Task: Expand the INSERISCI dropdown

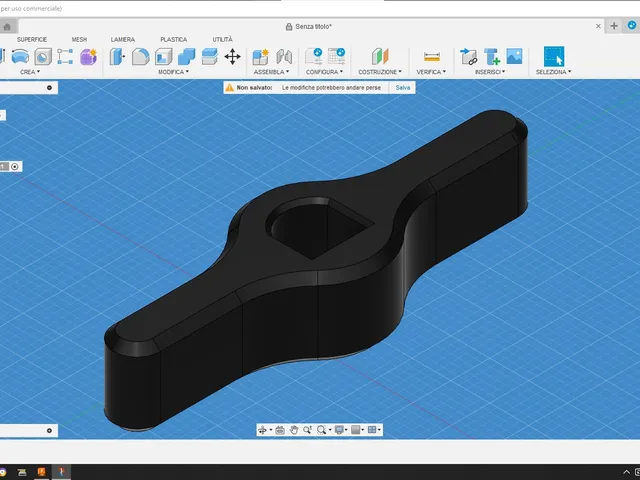Action: [490, 72]
